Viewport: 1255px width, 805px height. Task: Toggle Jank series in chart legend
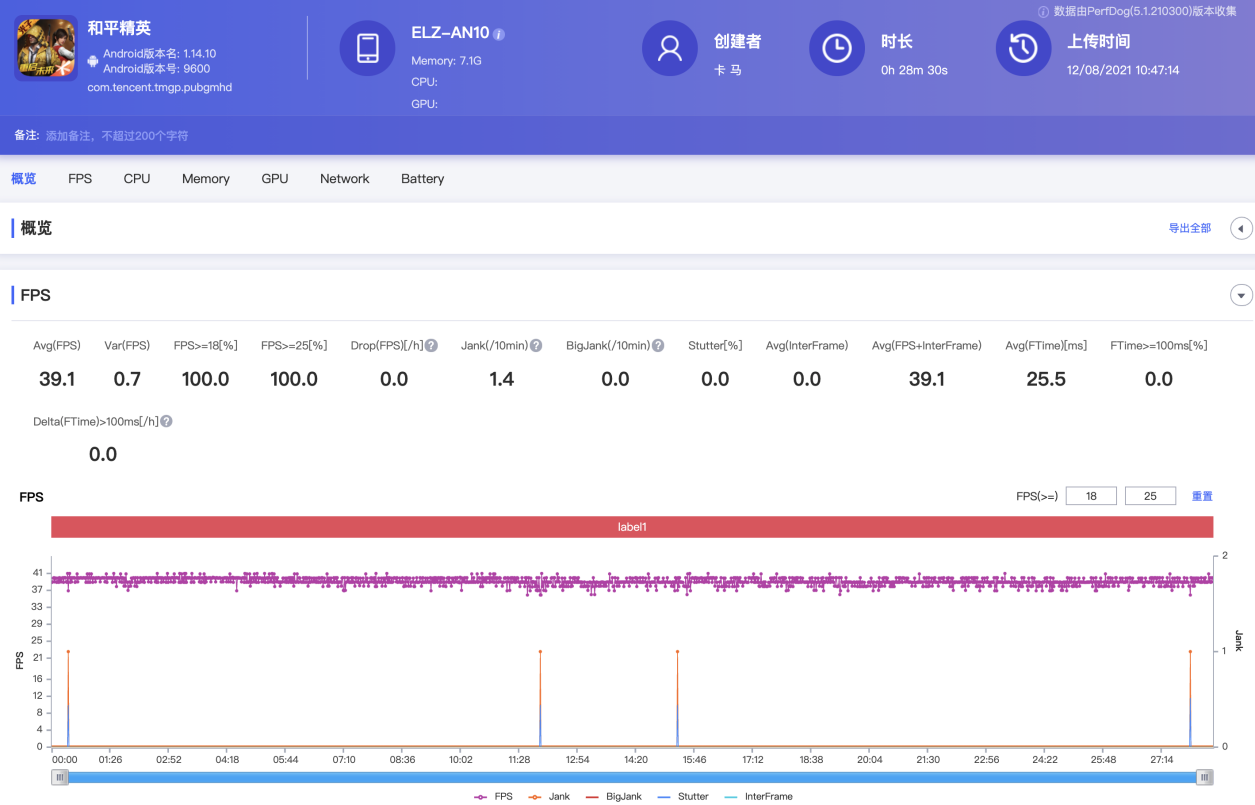(548, 797)
